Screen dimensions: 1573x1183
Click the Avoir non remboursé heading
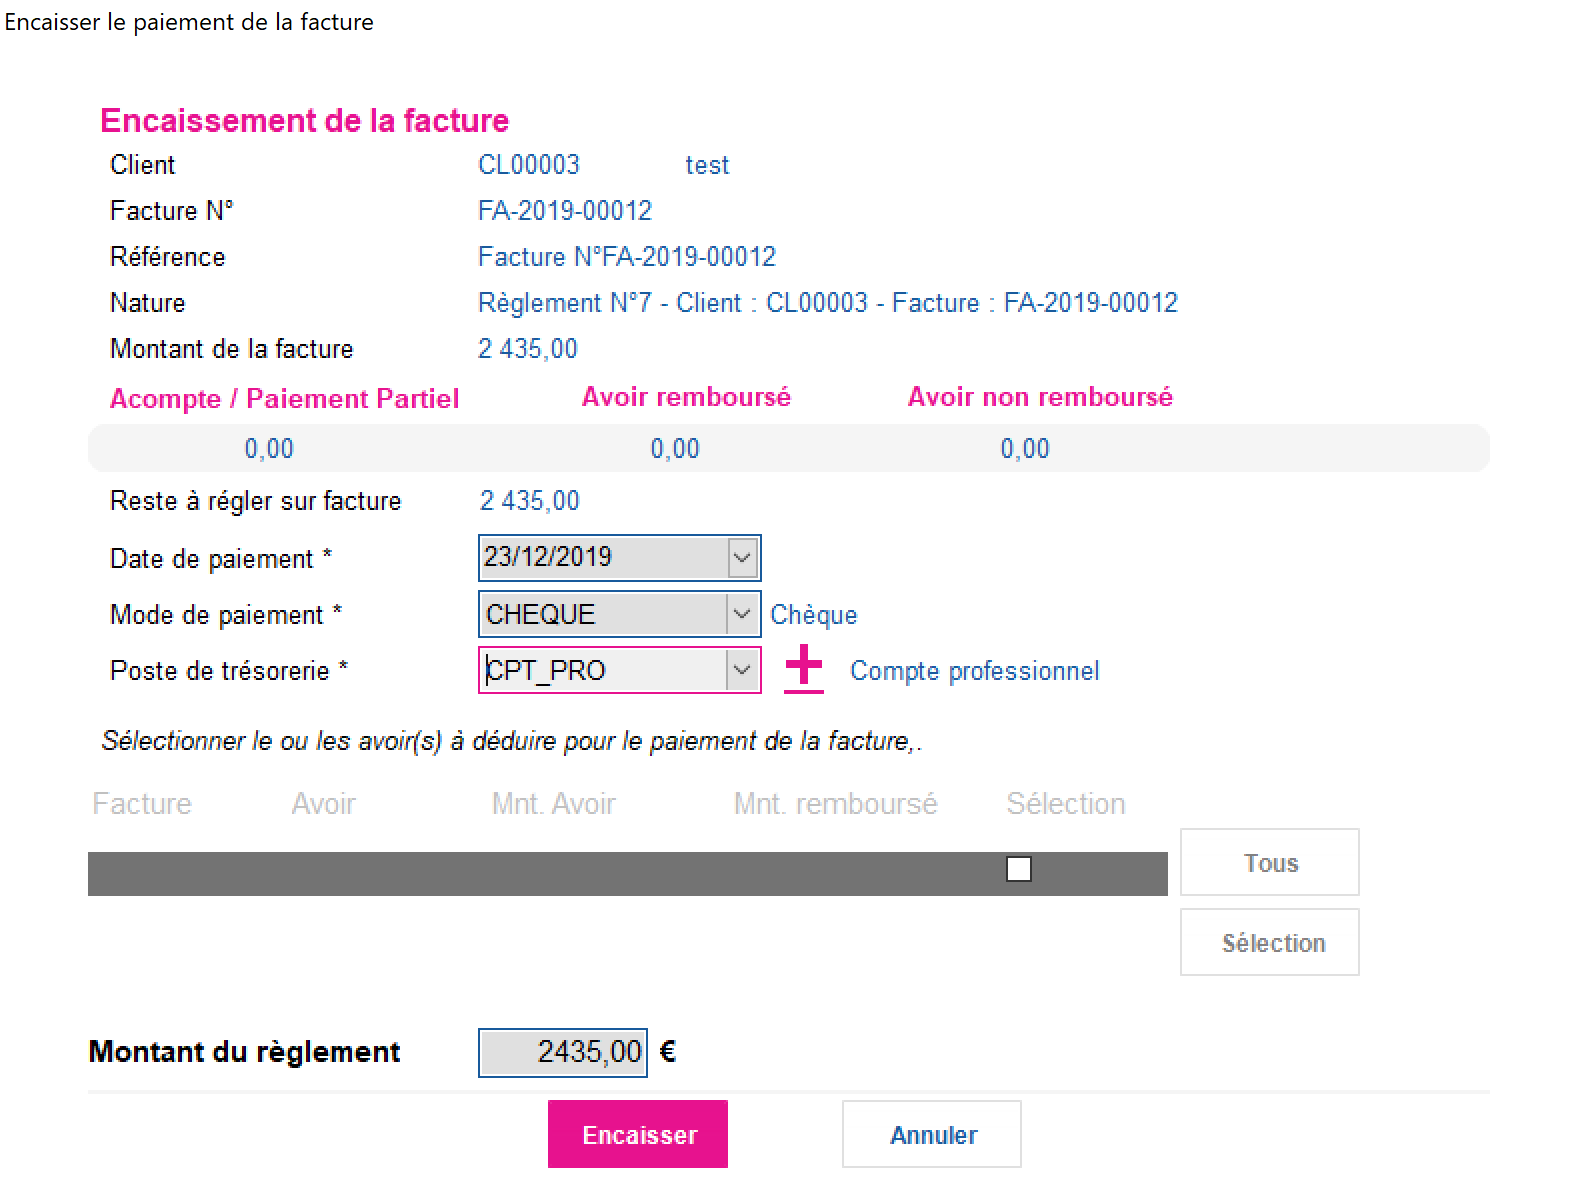[x=1040, y=397]
